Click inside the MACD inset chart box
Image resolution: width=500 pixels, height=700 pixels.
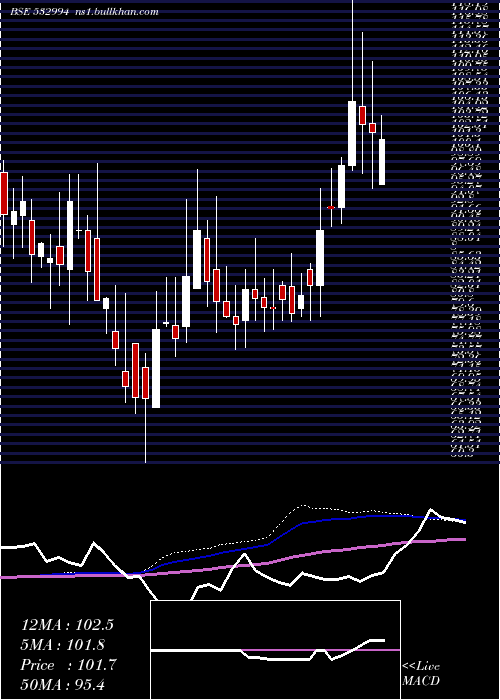pos(275,650)
